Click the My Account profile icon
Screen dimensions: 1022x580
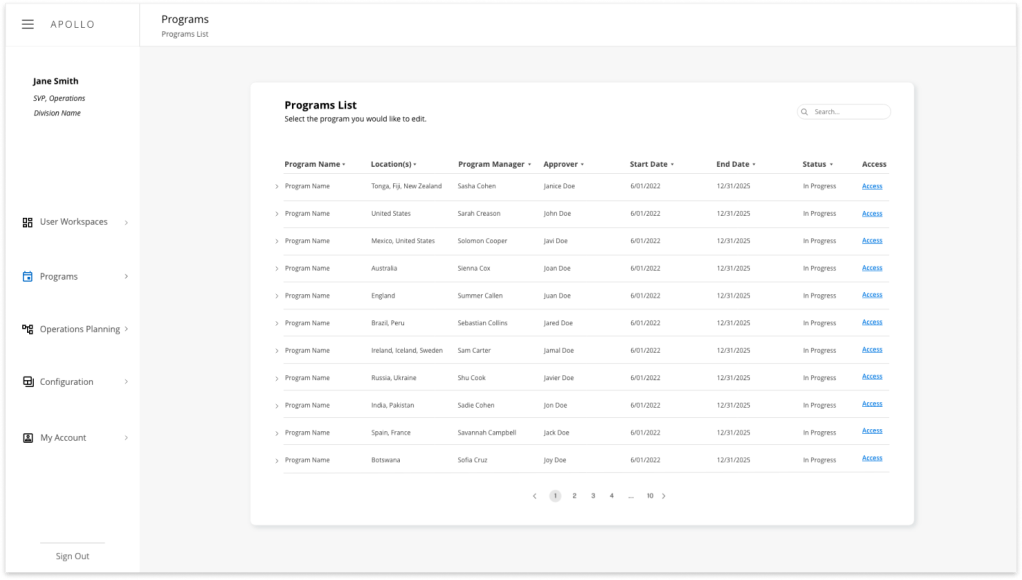[x=28, y=438]
